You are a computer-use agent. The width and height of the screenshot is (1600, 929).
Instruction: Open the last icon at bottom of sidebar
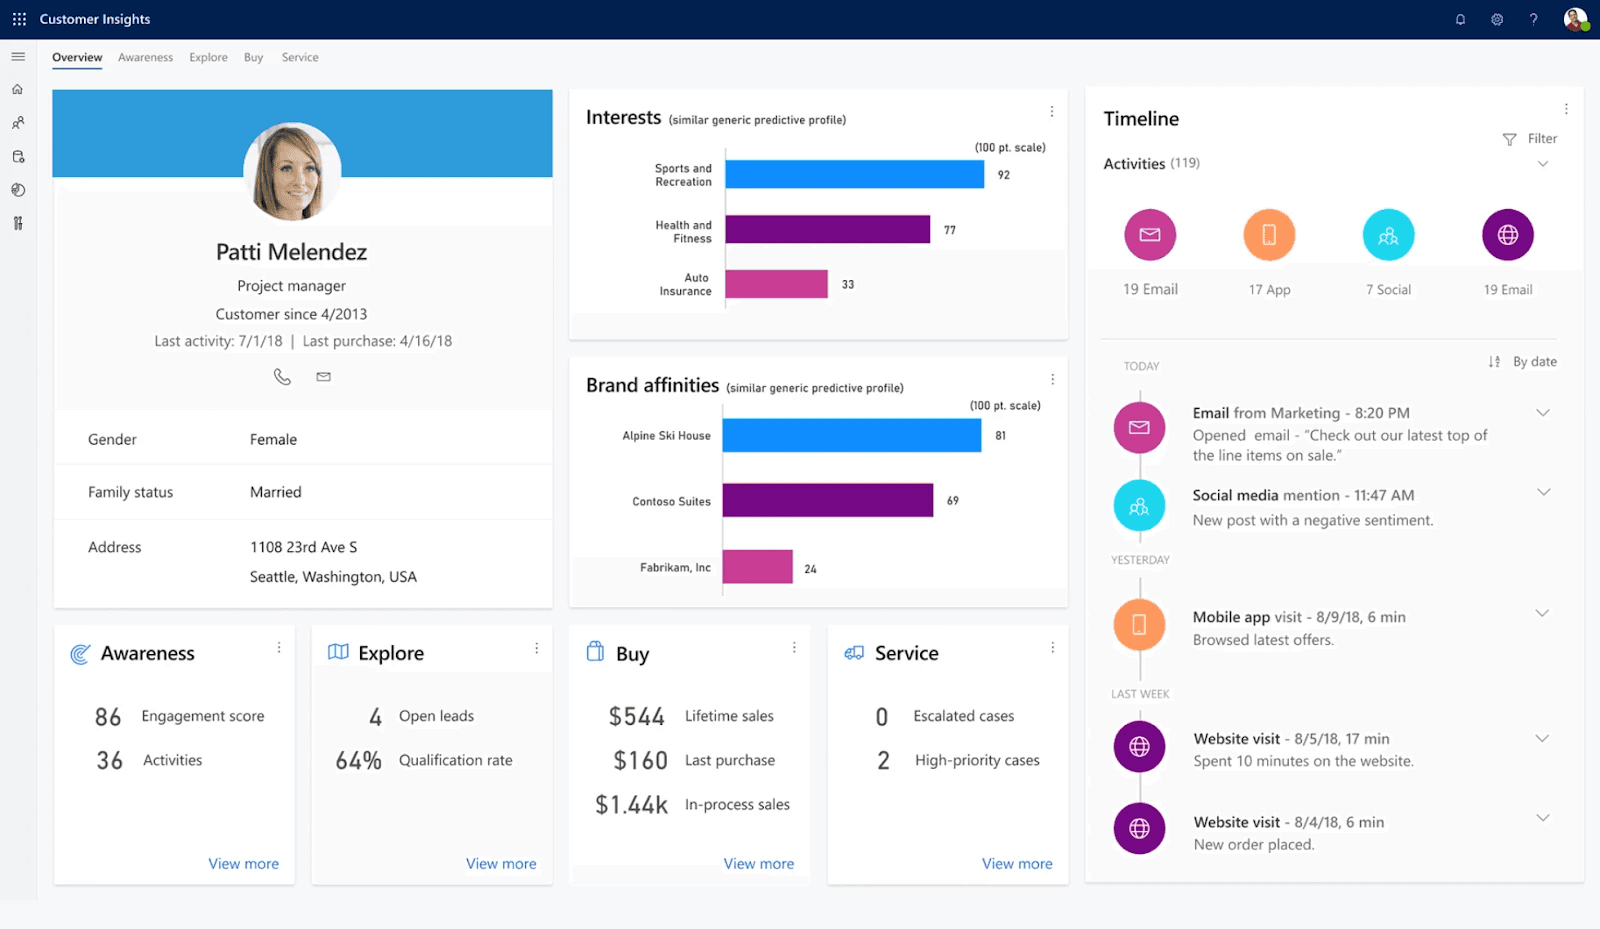click(18, 223)
